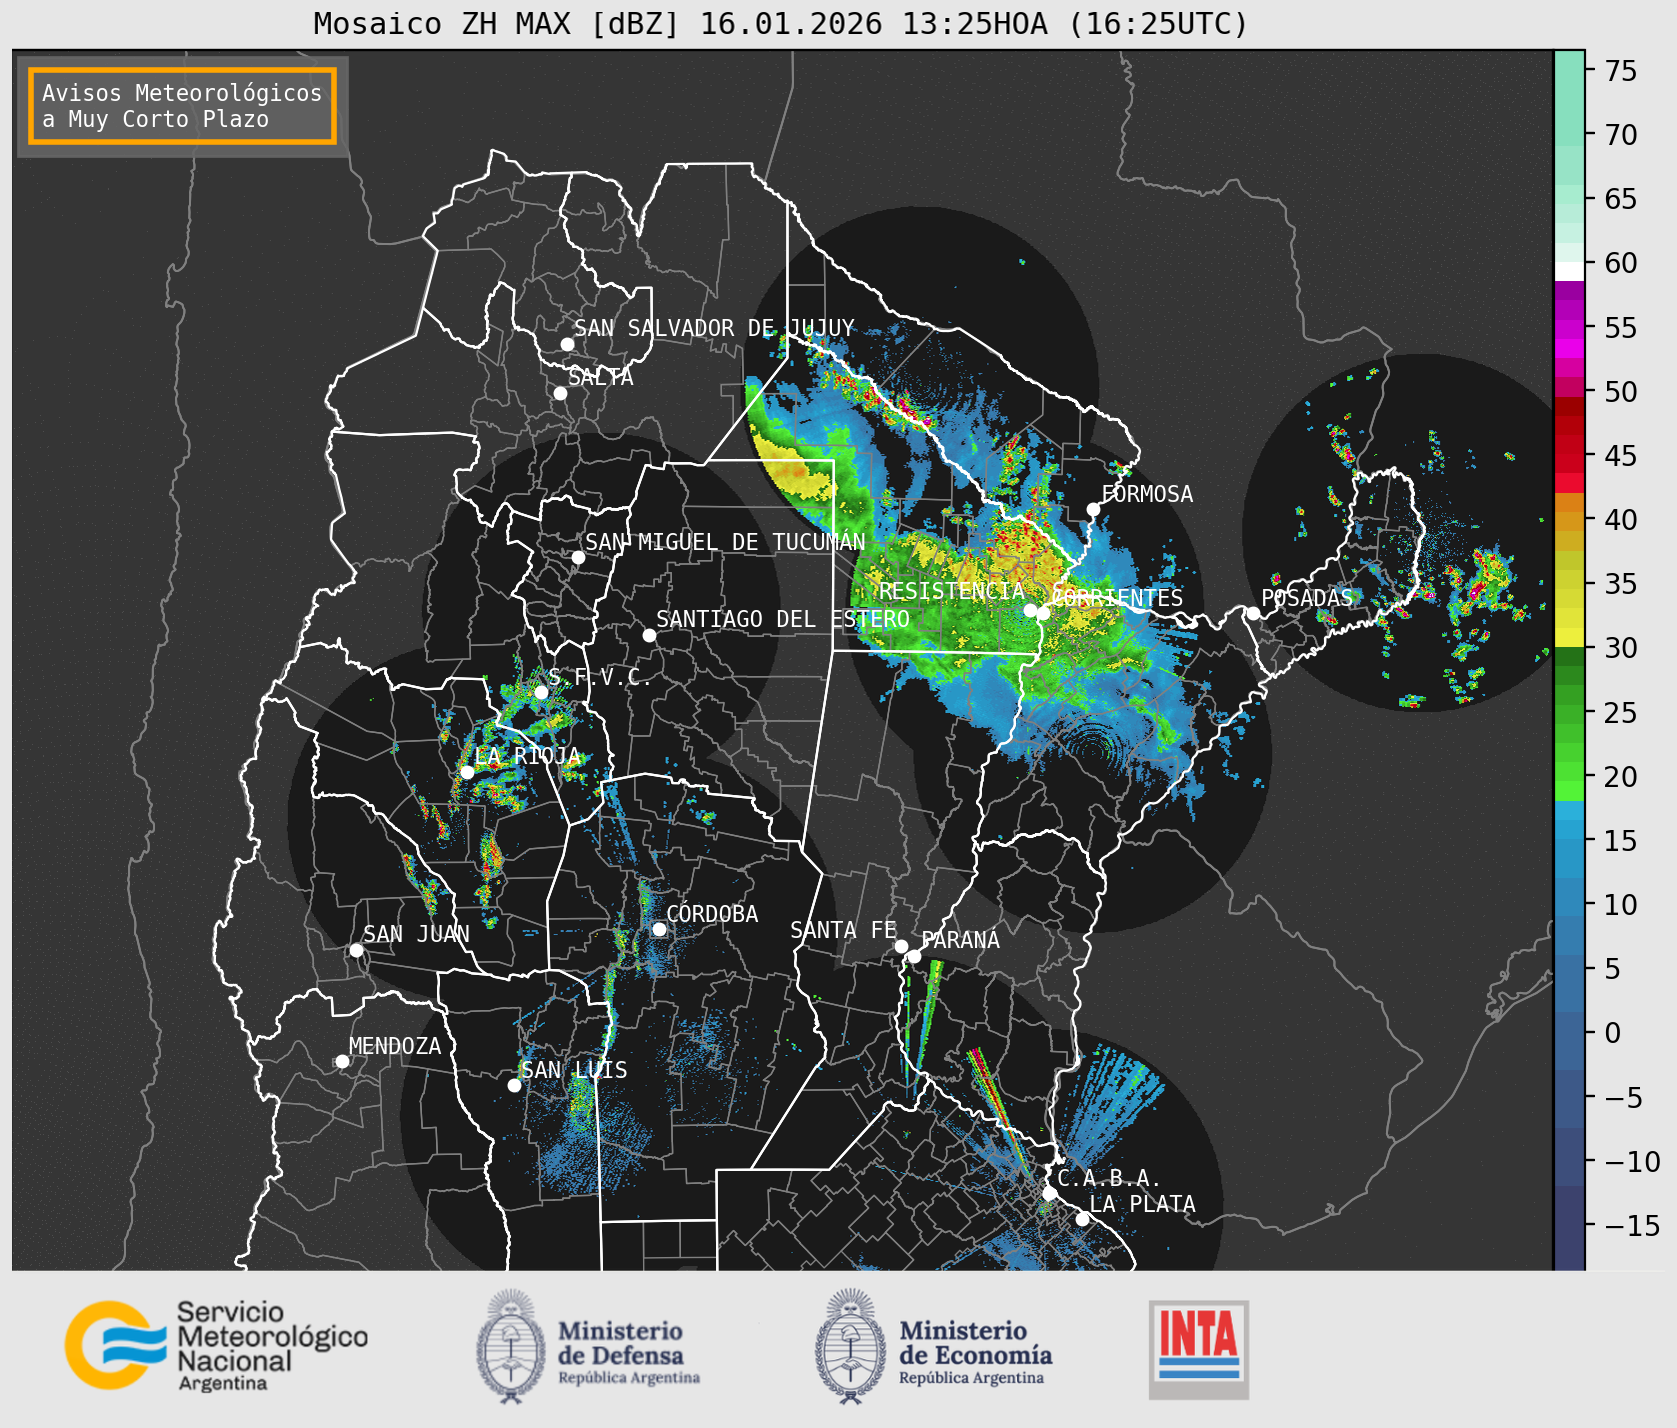Screen dimensions: 1677x1428
Task: Click the 55 dBZ magenta color band
Action: tap(1569, 328)
